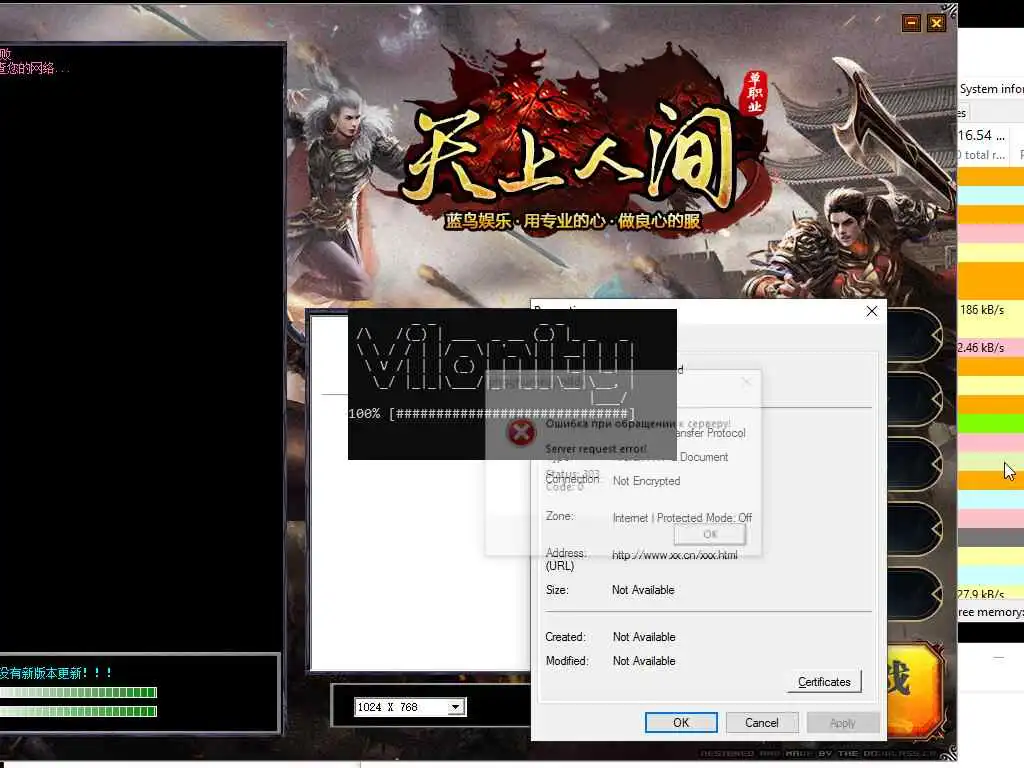Click the red error icon in popup

(521, 432)
